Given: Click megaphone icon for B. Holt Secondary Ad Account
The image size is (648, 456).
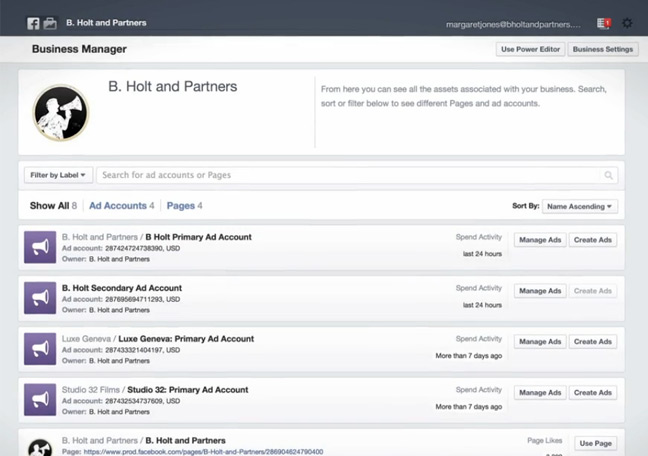Looking at the screenshot, I should click(x=40, y=298).
